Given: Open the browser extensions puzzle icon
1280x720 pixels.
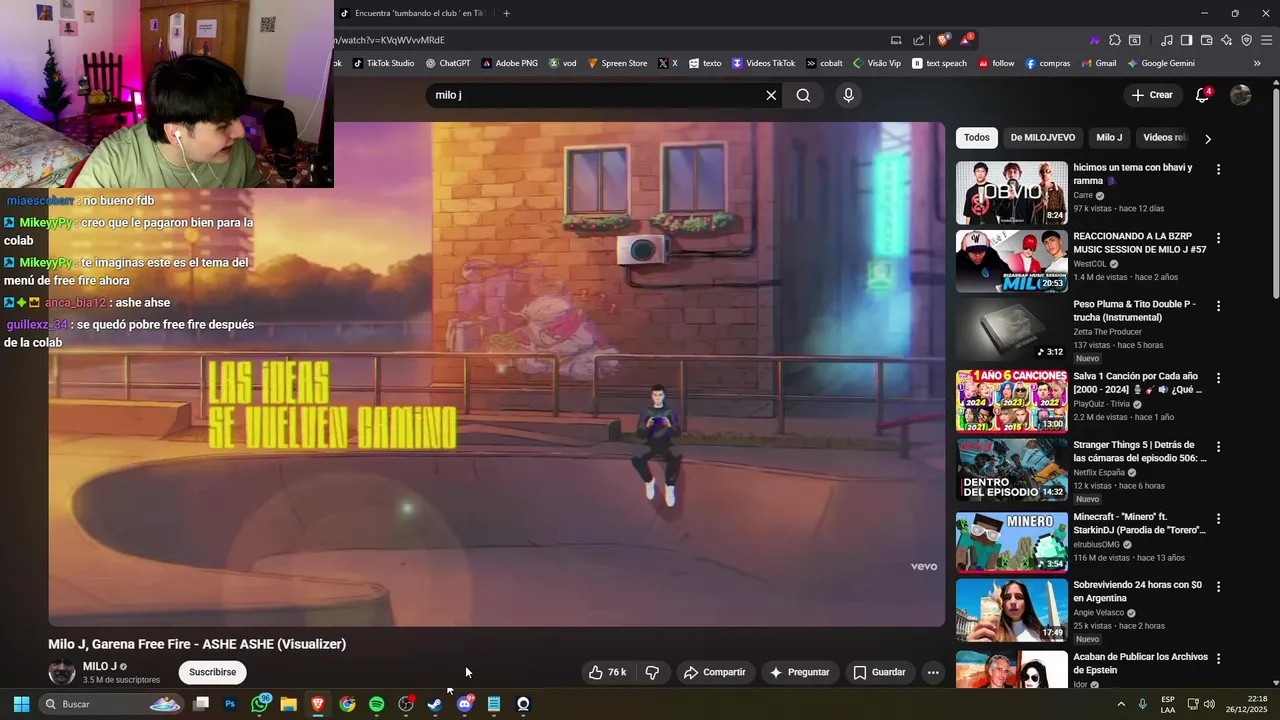Looking at the screenshot, I should [1115, 40].
